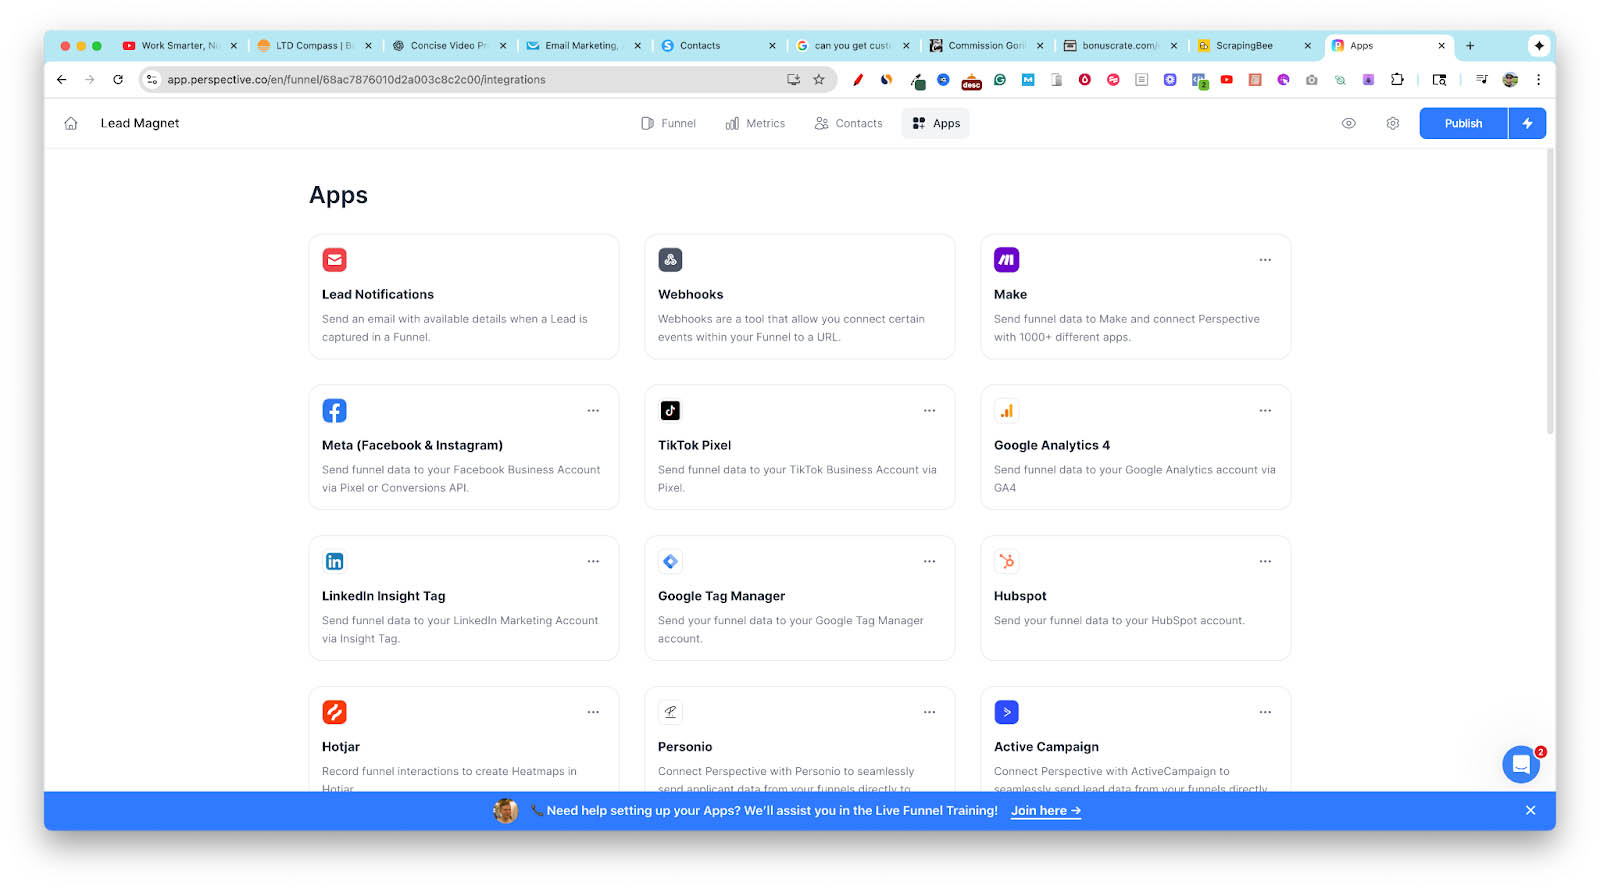The width and height of the screenshot is (1600, 889).
Task: Click the Join here link in banner
Action: (x=1045, y=811)
